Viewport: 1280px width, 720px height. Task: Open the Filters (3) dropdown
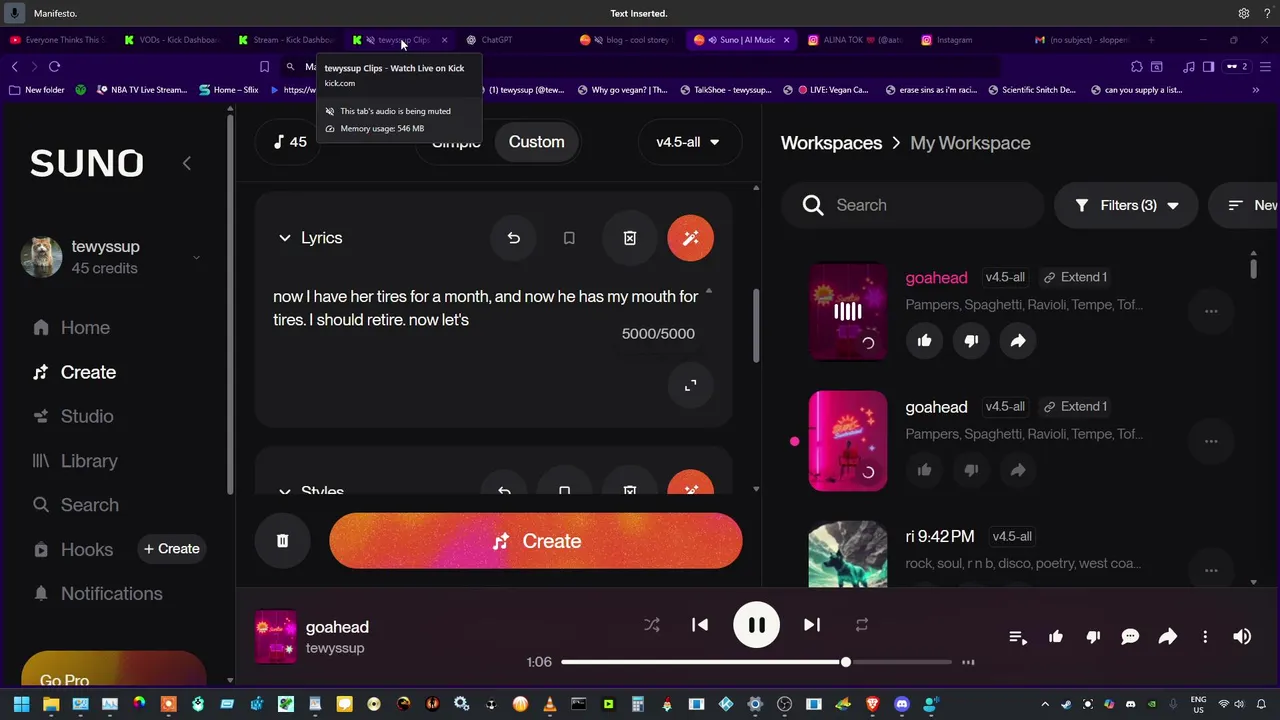pyautogui.click(x=1126, y=205)
